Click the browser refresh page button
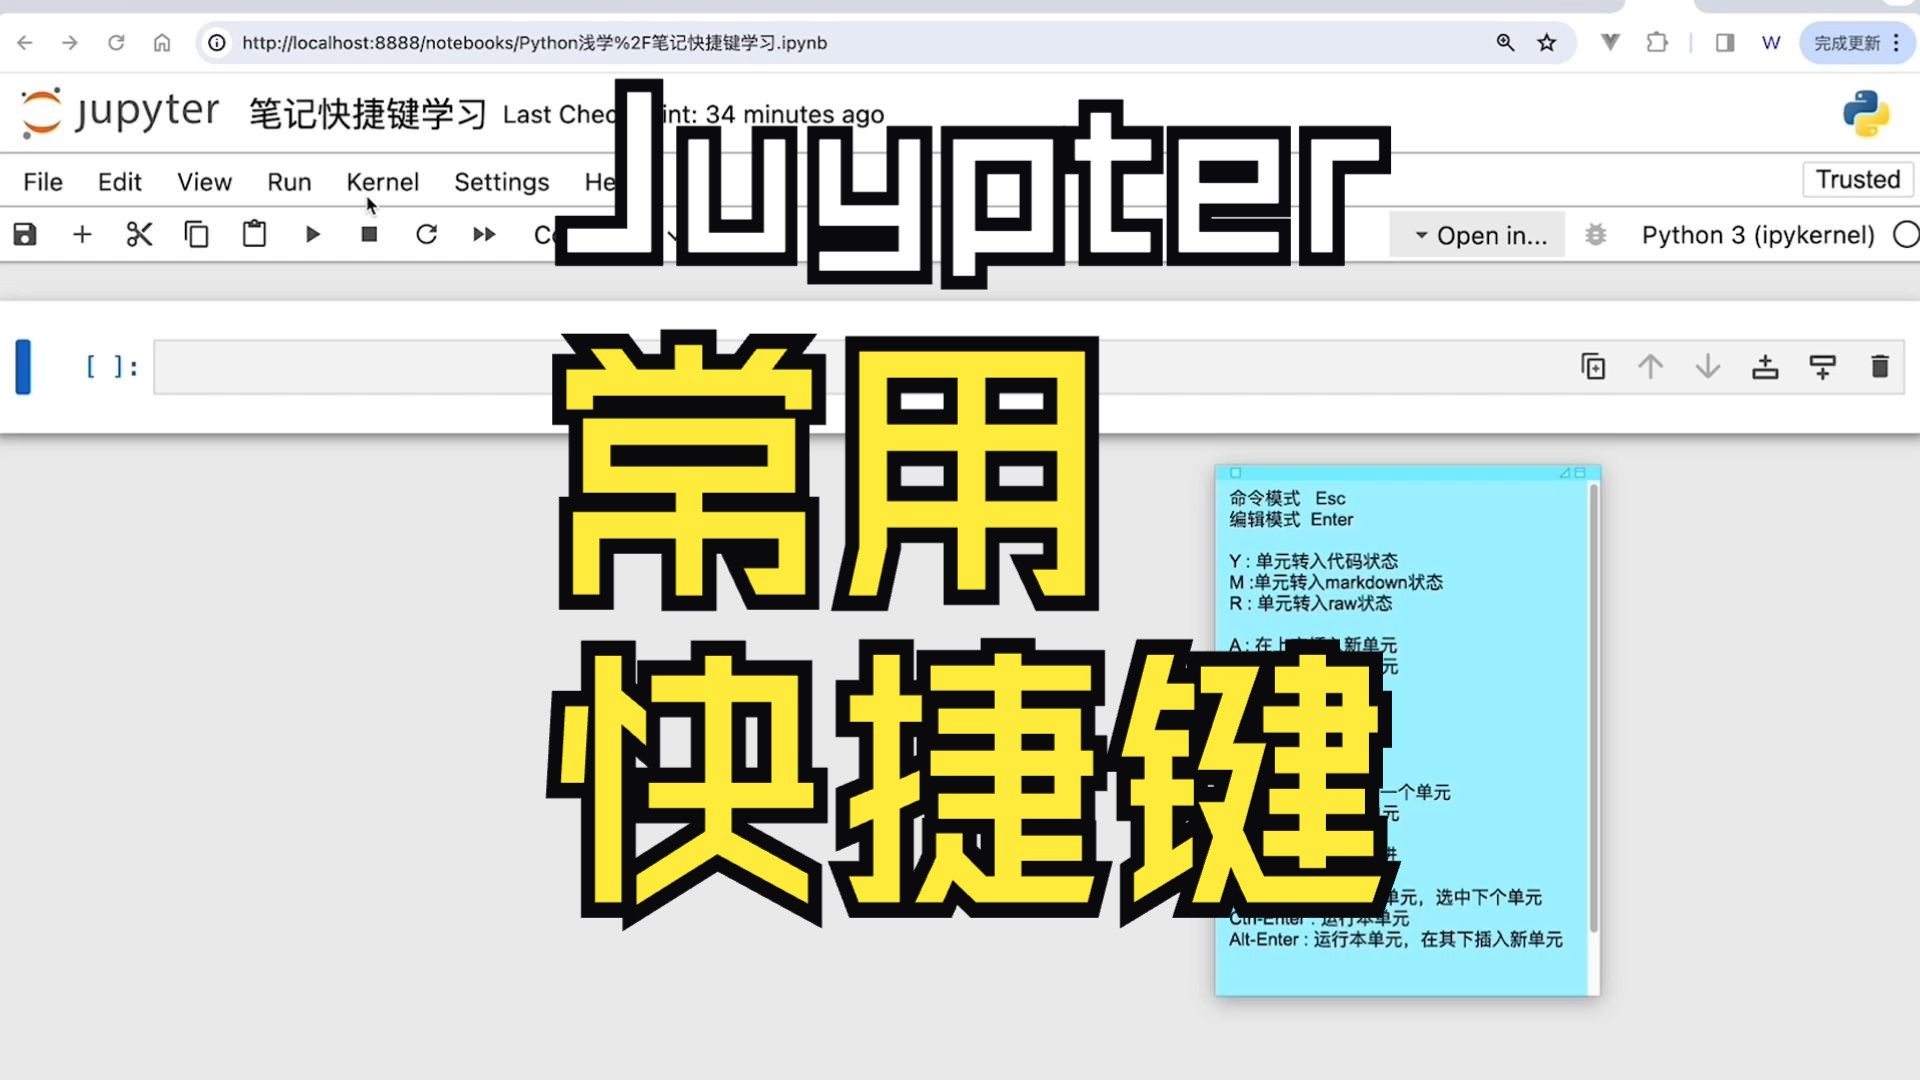Image resolution: width=1920 pixels, height=1080 pixels. (116, 42)
